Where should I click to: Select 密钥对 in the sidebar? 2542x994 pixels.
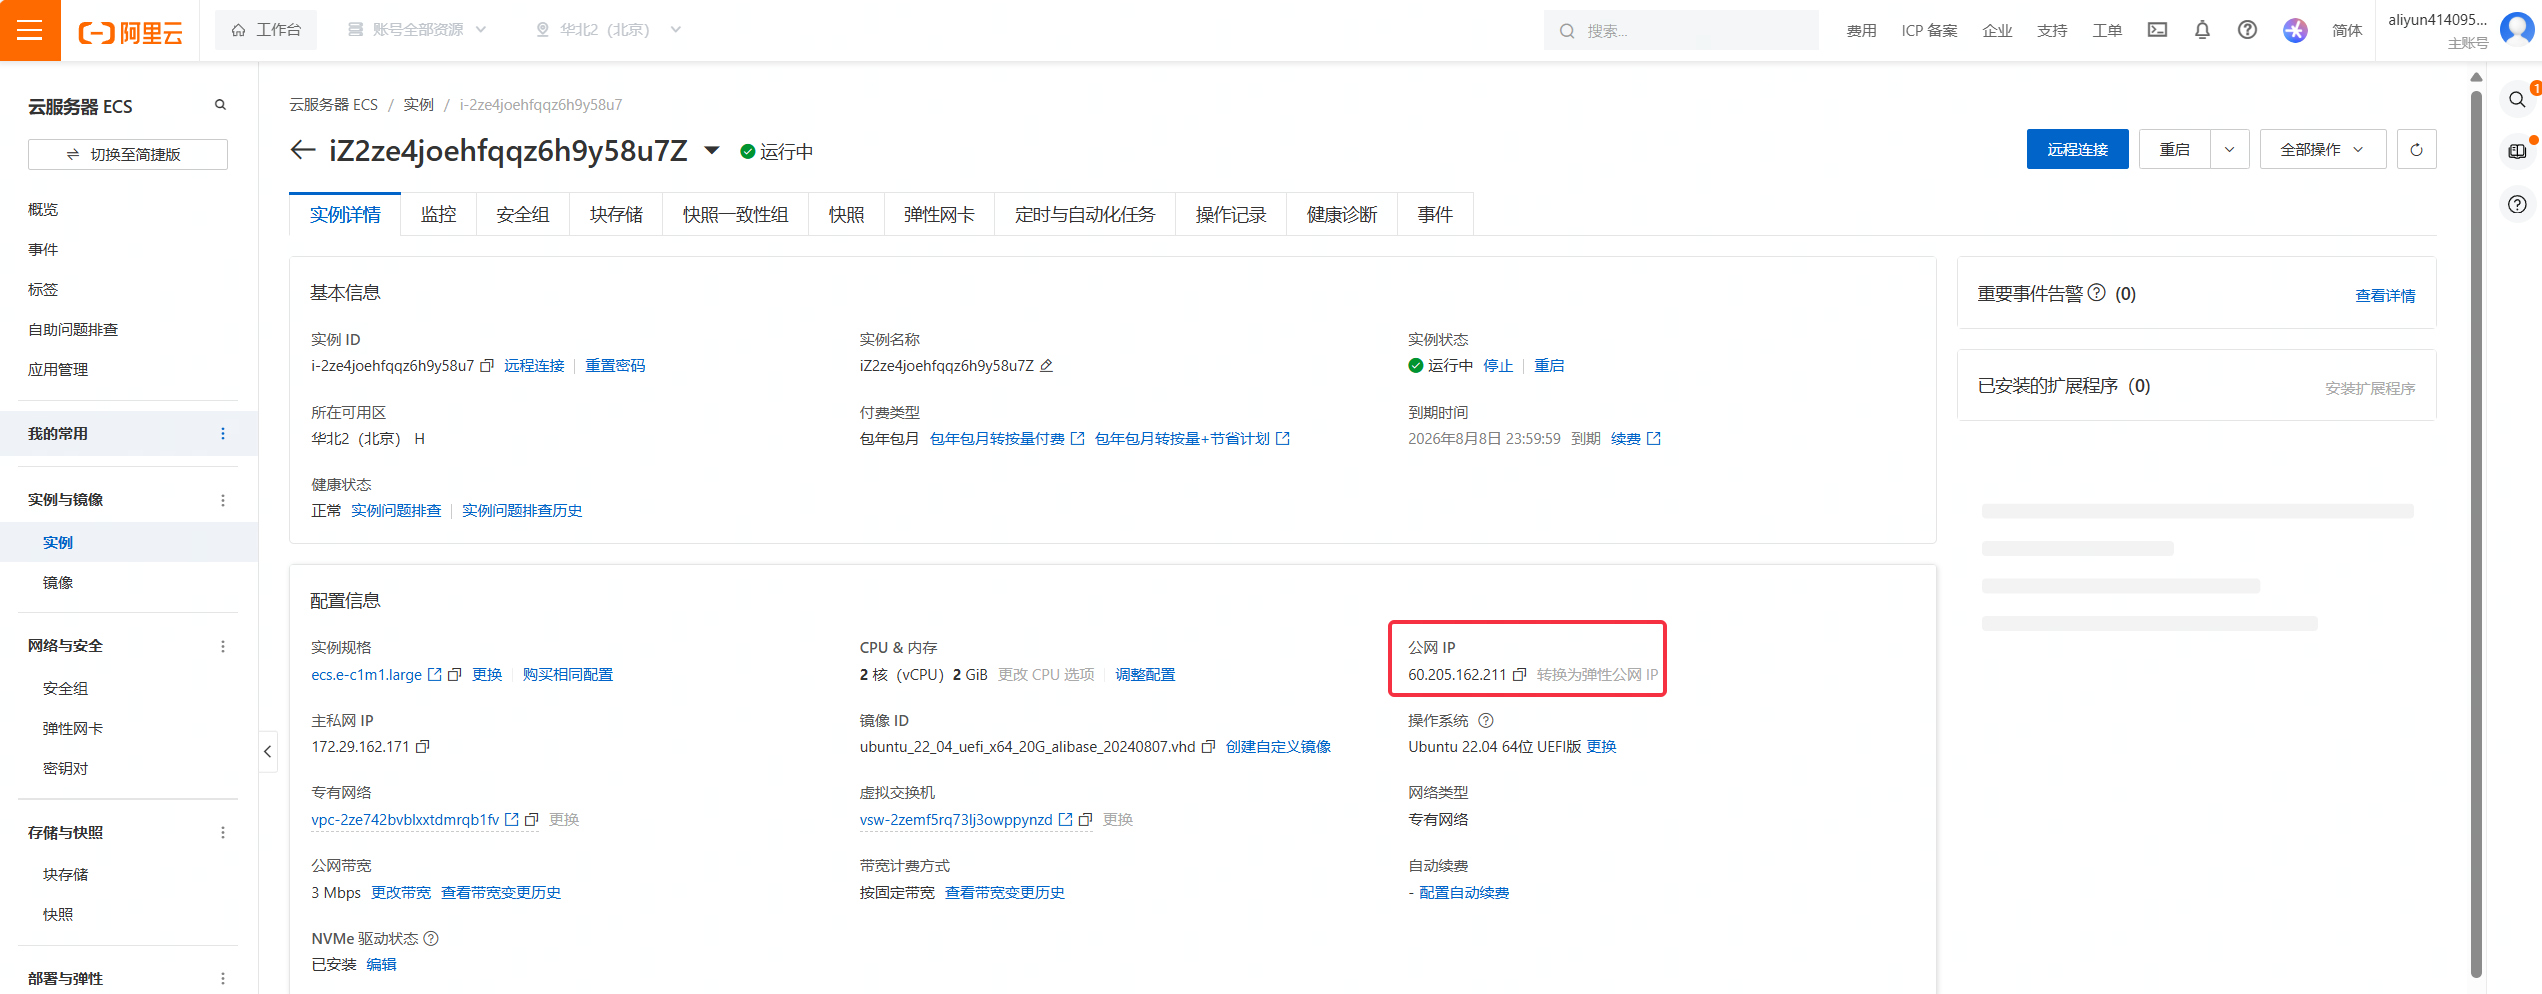point(66,769)
